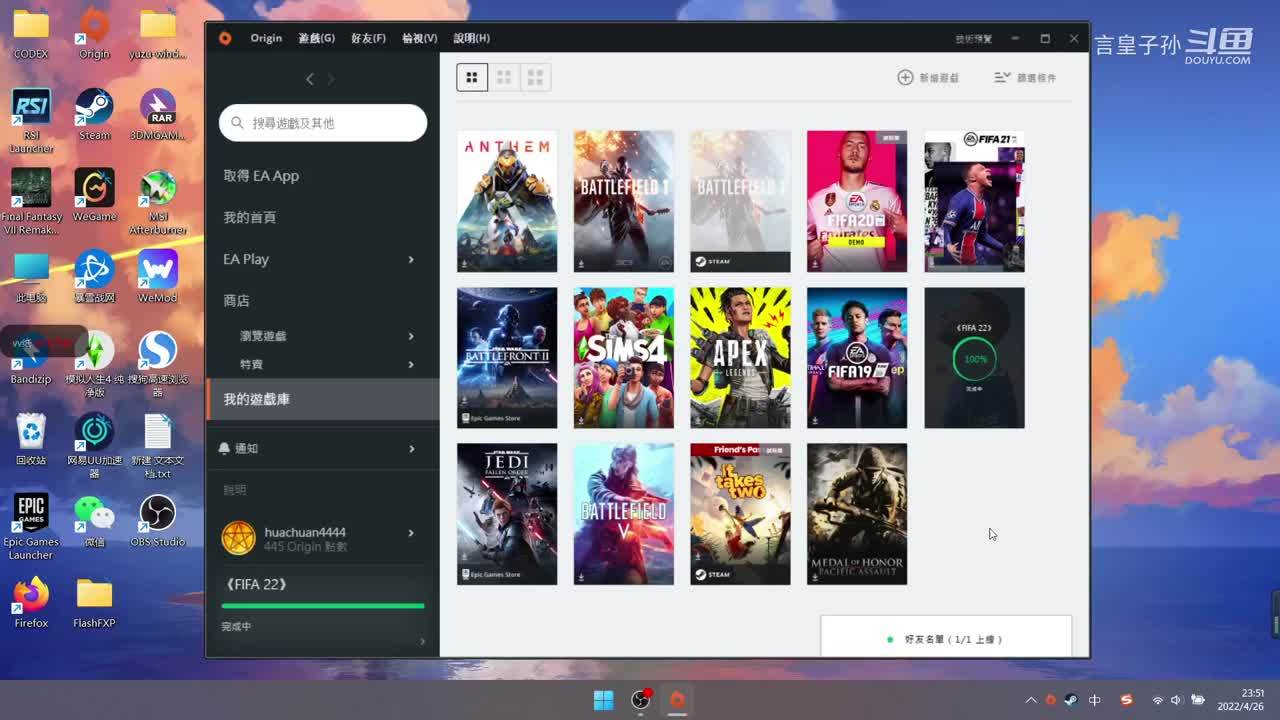Viewport: 1280px width, 720px height.
Task: Expand the 通知 notifications chevron
Action: [411, 449]
